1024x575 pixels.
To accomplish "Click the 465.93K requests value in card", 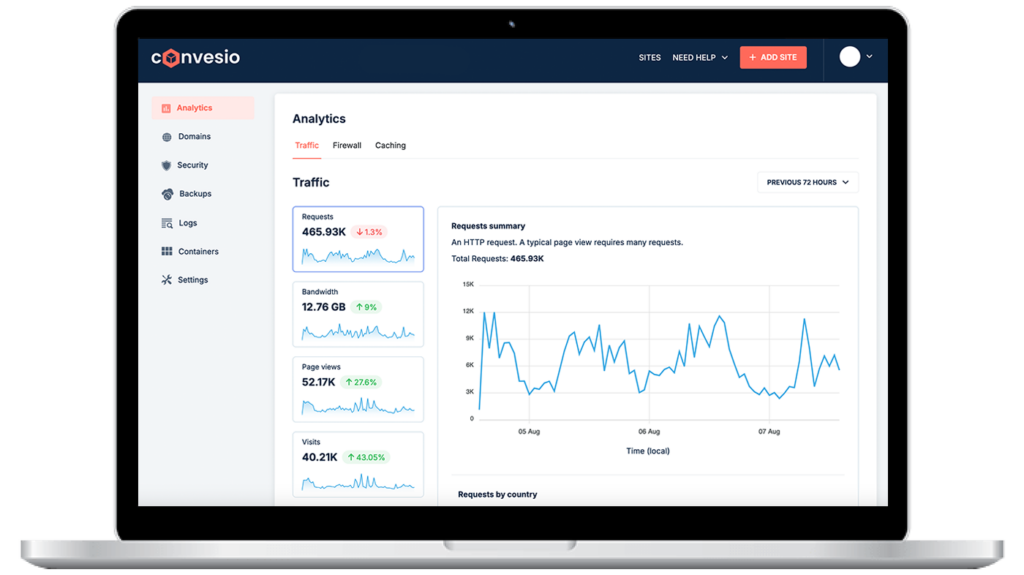I will click(x=323, y=232).
